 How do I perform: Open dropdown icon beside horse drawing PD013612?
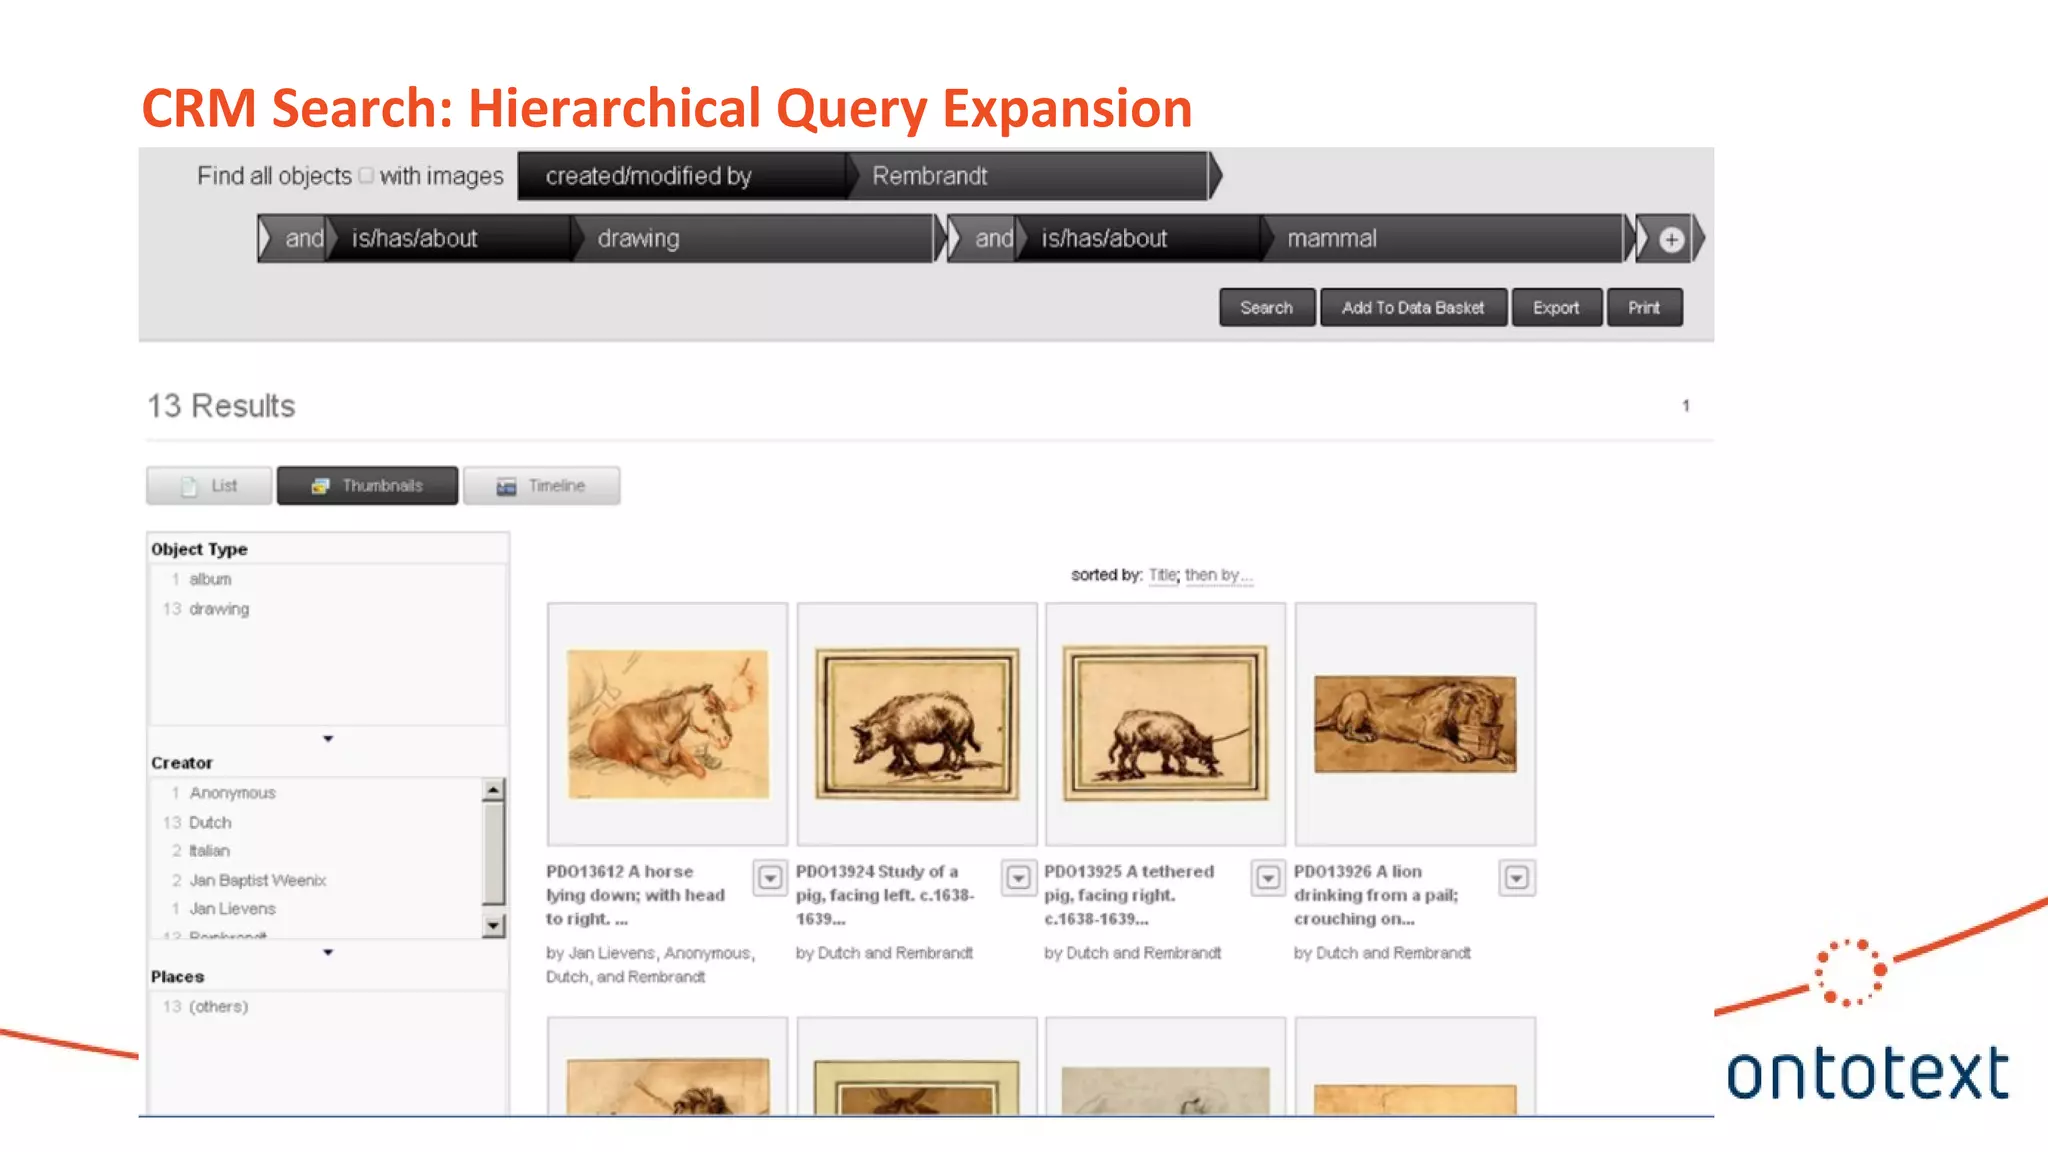(769, 878)
